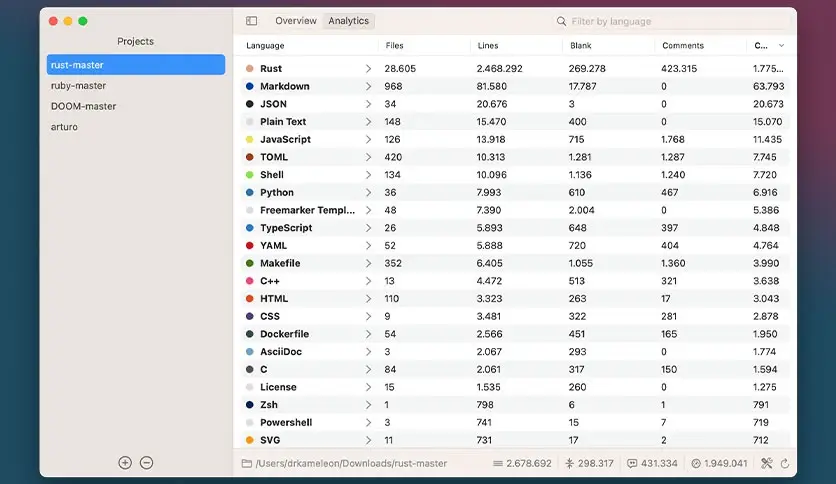Click the search magnifier icon
Image resolution: width=836 pixels, height=484 pixels.
pyautogui.click(x=561, y=21)
